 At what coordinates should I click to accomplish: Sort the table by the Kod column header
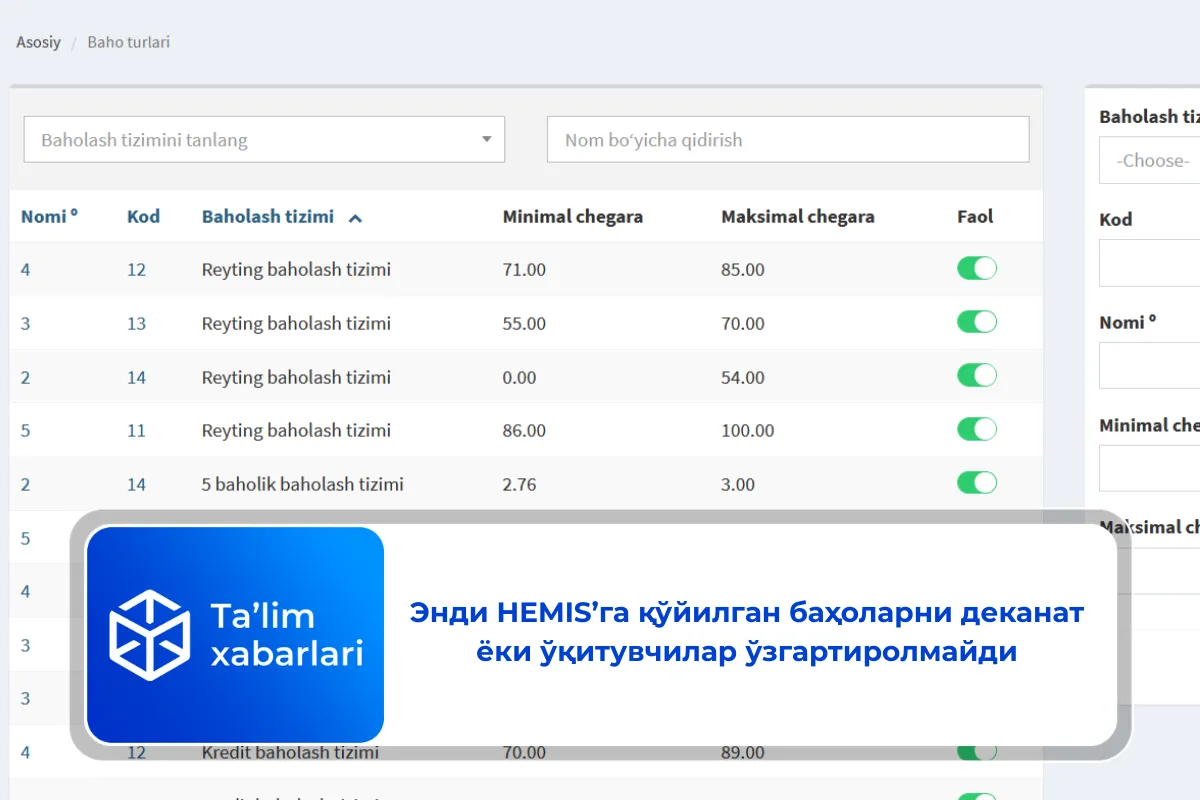tap(144, 216)
